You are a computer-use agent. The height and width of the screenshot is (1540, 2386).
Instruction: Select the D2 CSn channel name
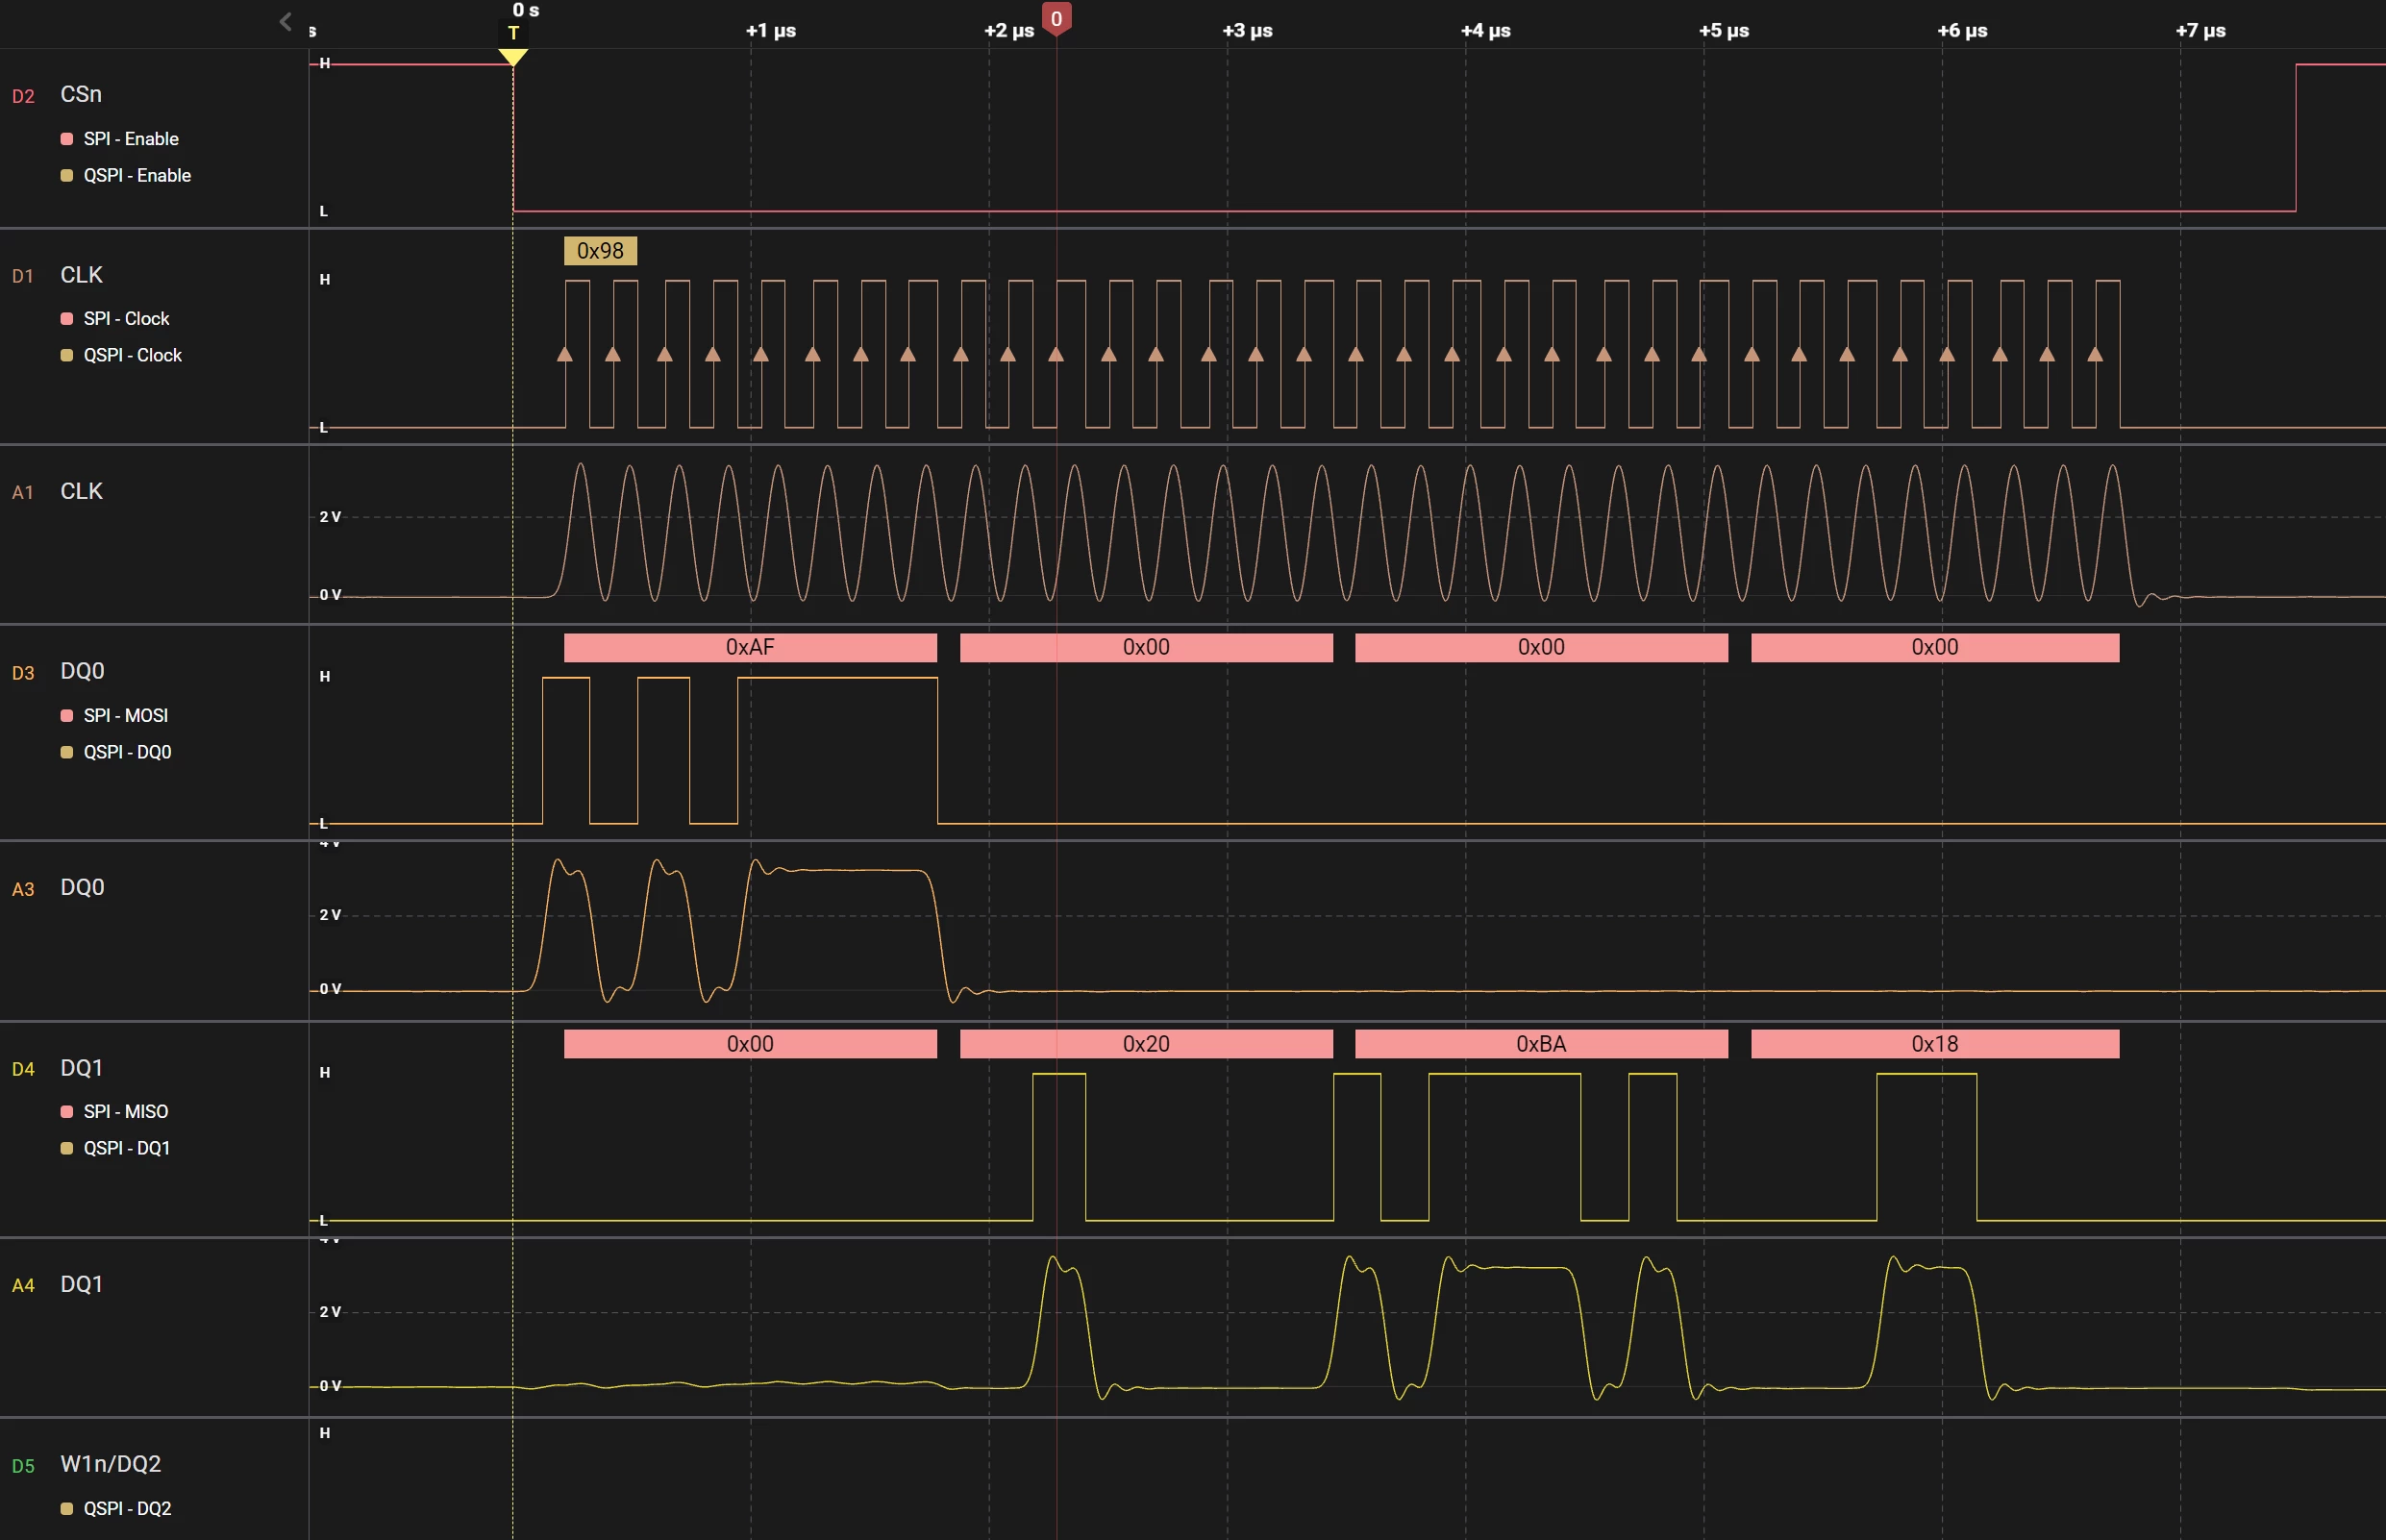pyautogui.click(x=81, y=94)
